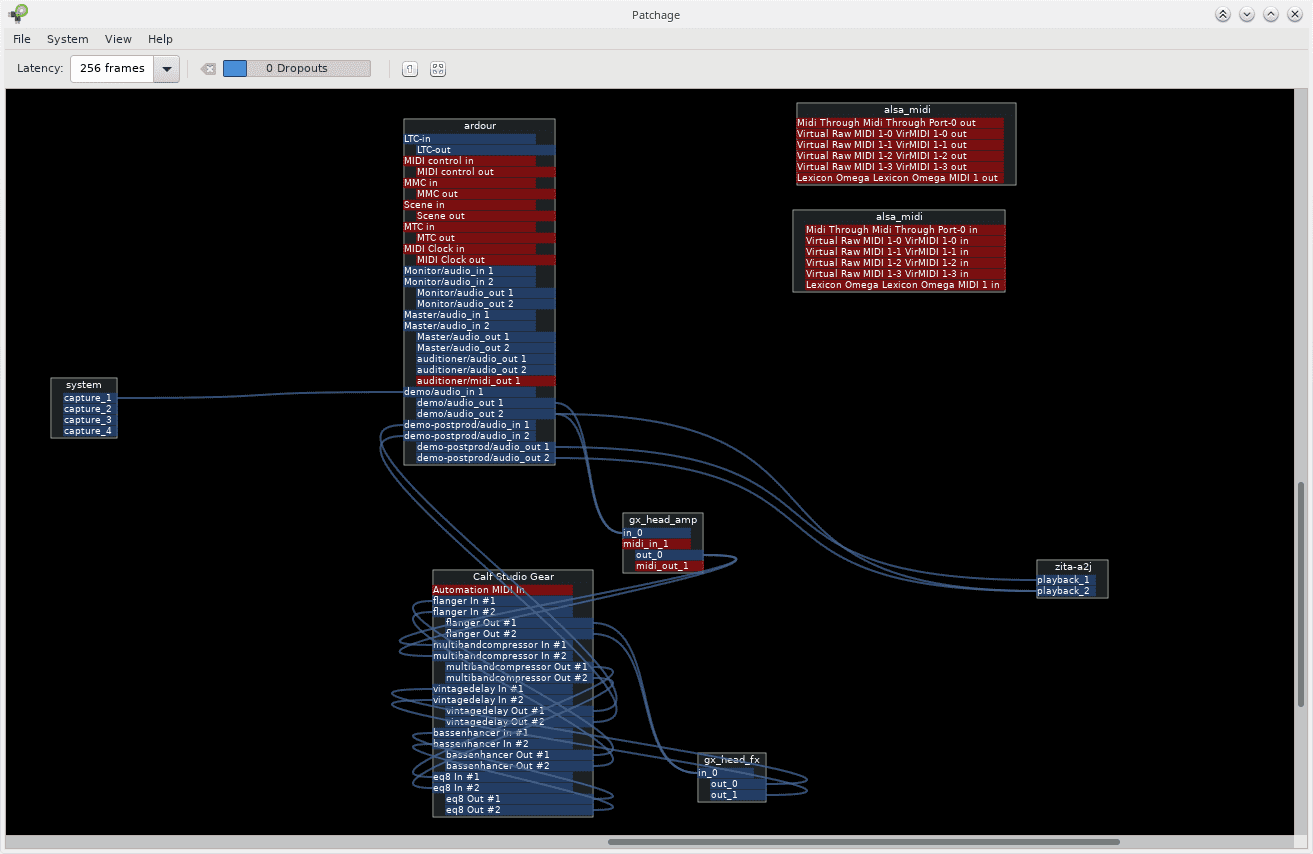Image resolution: width=1313 pixels, height=854 pixels.
Task: Click Midi Through Port-0 in port
Action: click(x=905, y=230)
